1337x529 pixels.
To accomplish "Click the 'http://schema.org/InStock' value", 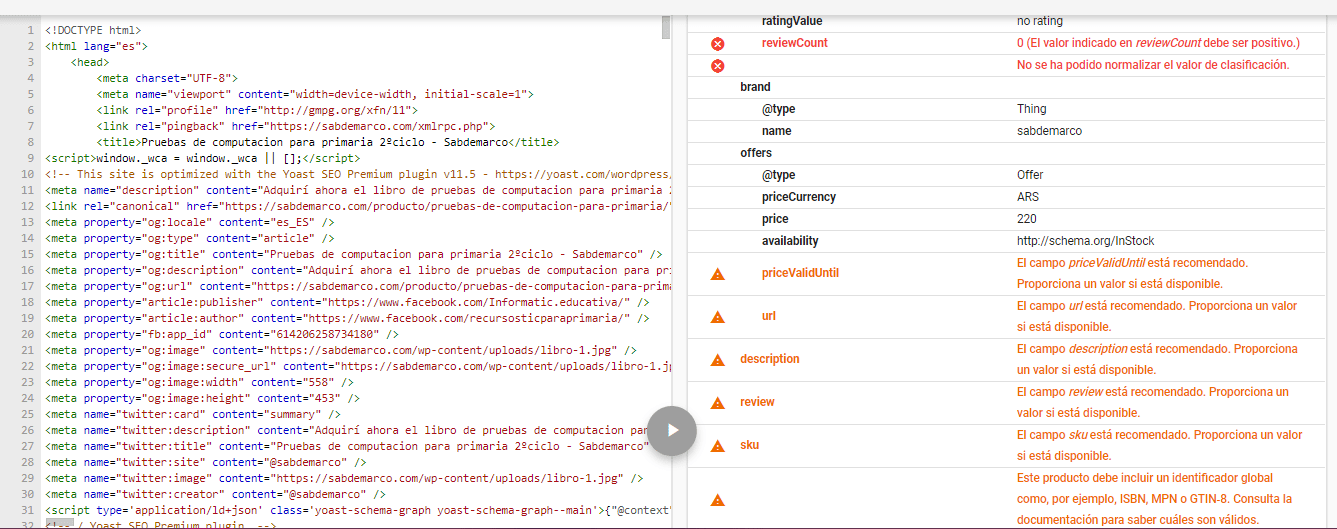I will 1085,241.
